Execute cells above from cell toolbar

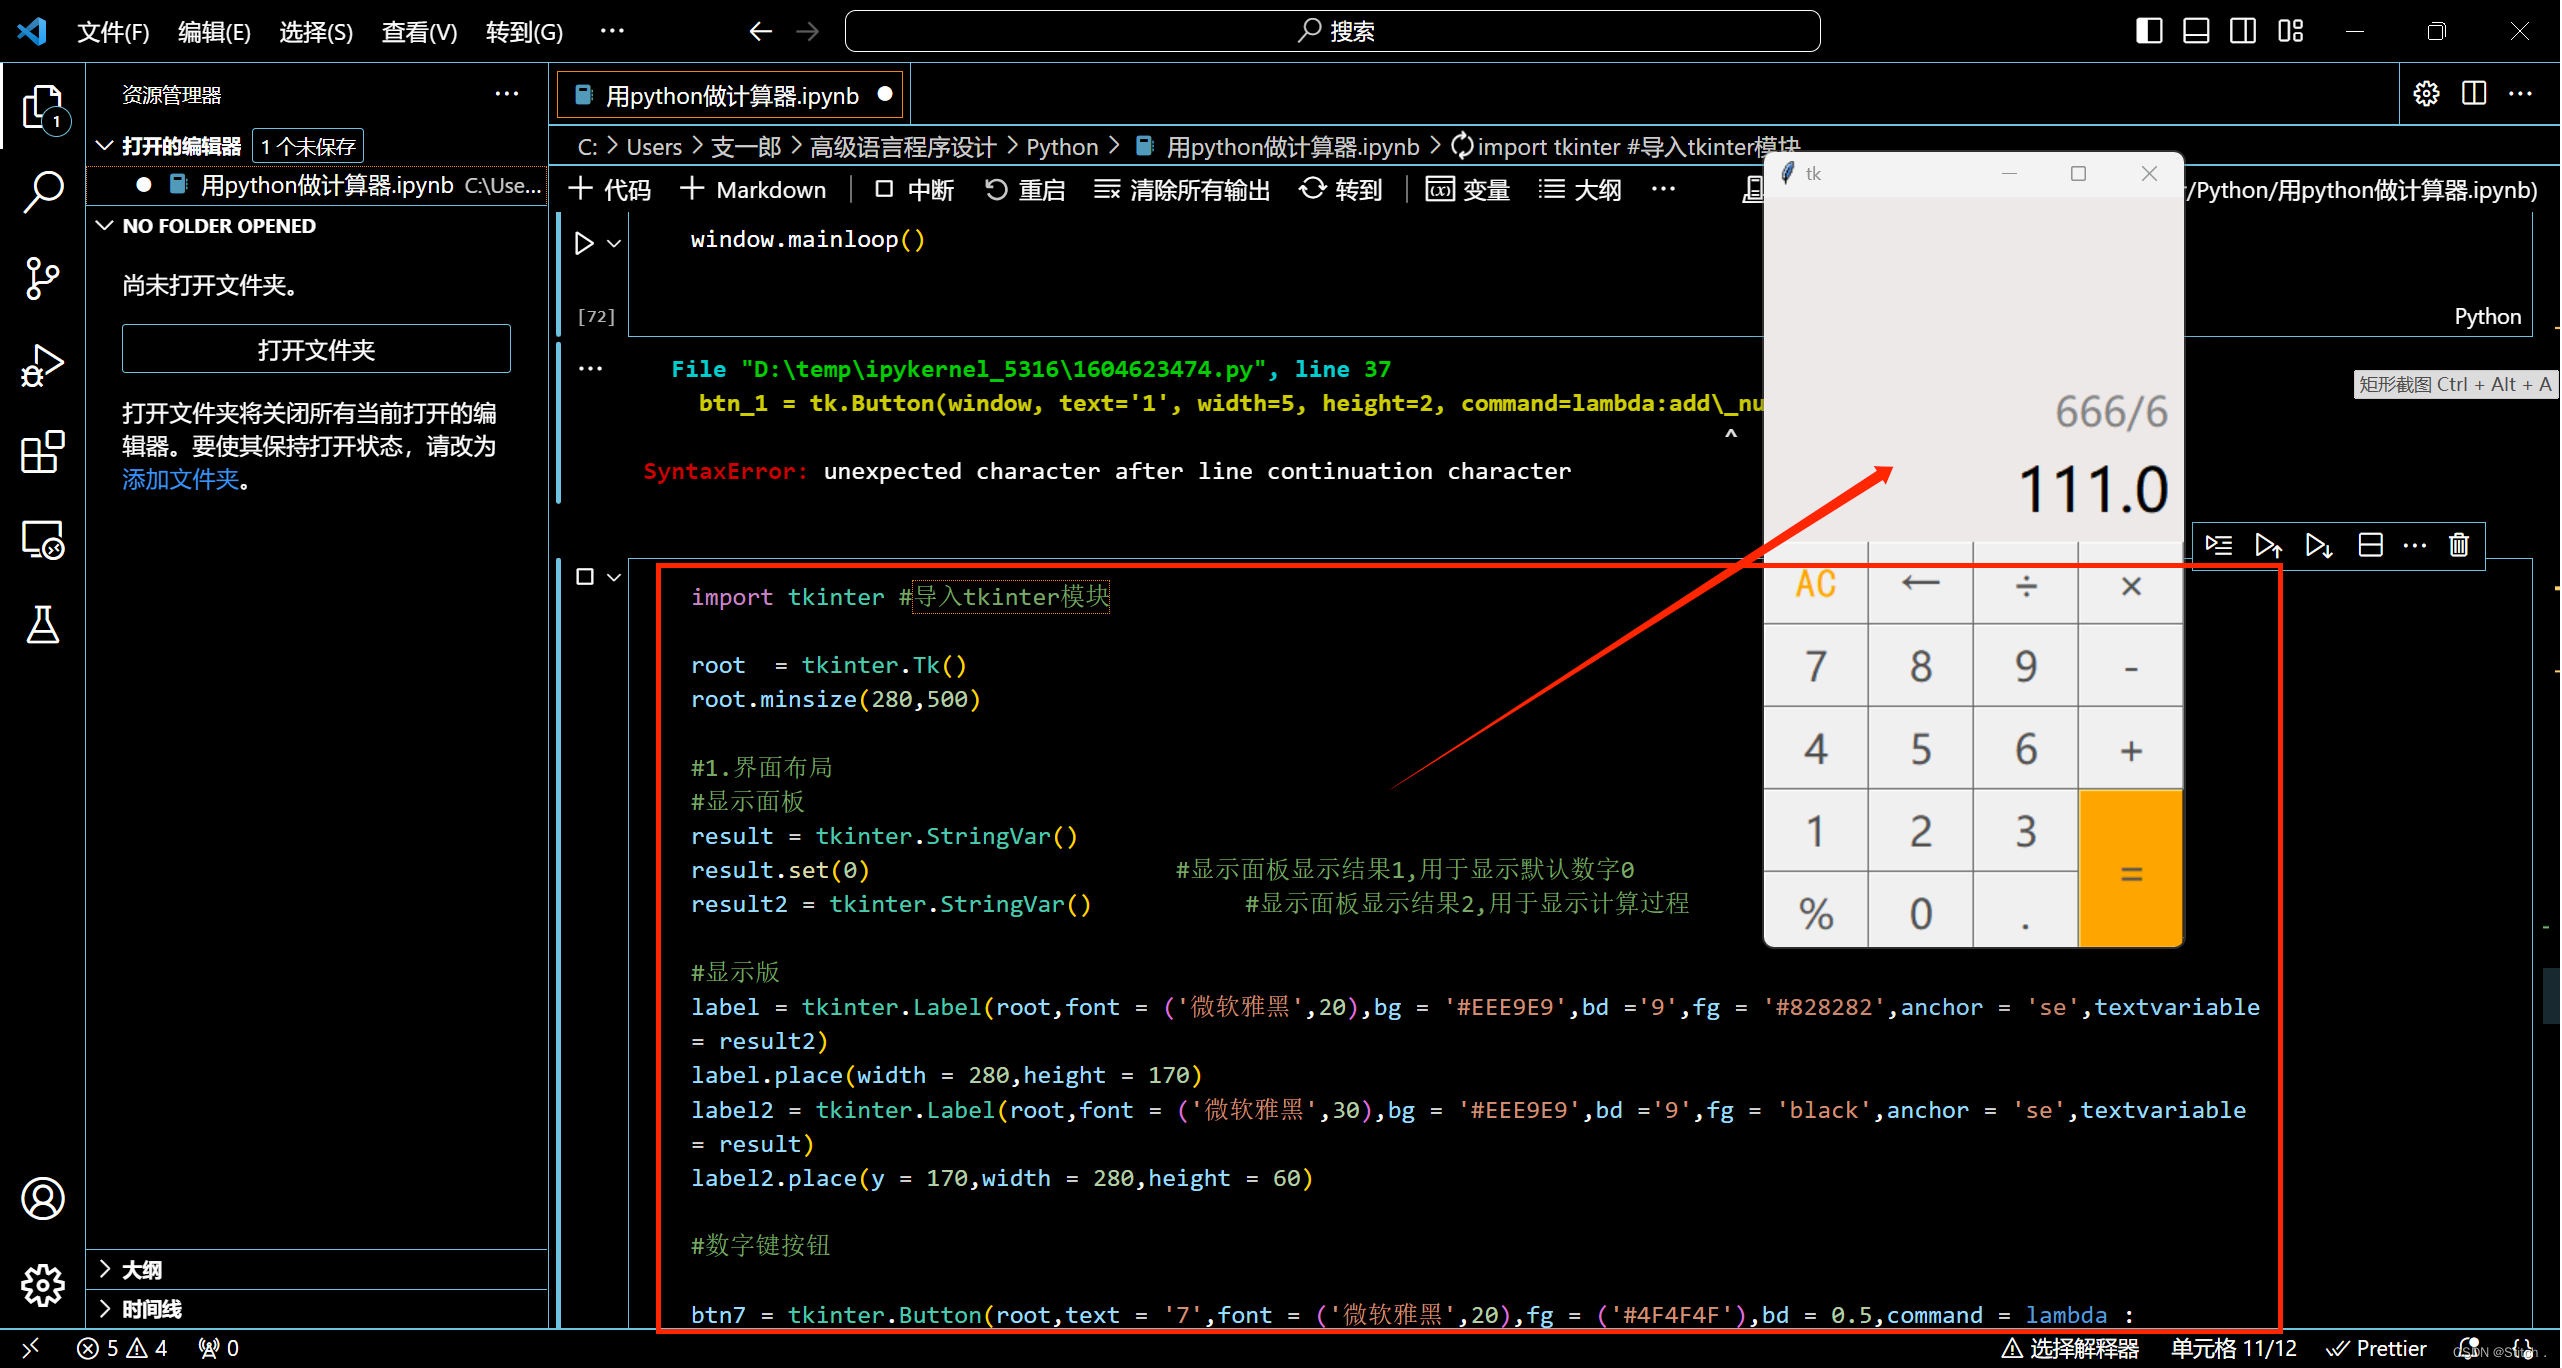[2268, 545]
